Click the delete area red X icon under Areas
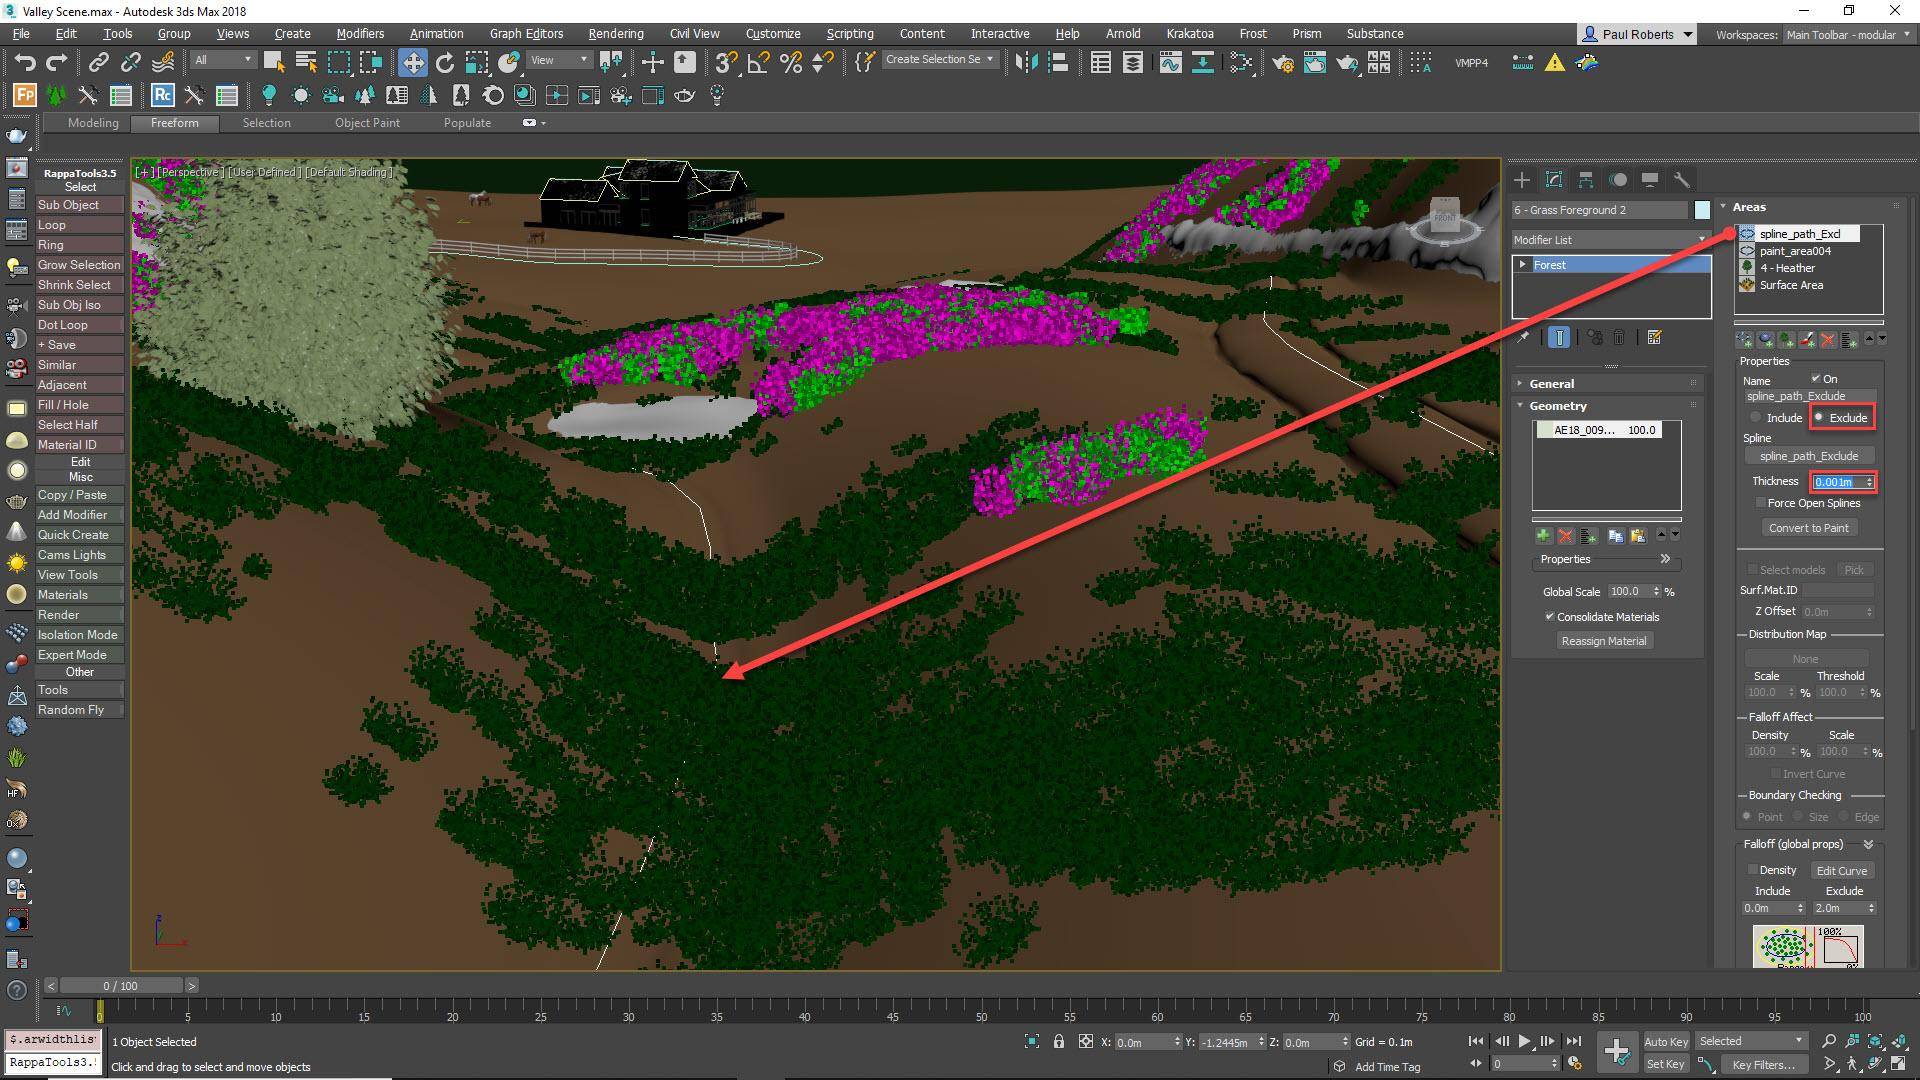 (x=1827, y=340)
